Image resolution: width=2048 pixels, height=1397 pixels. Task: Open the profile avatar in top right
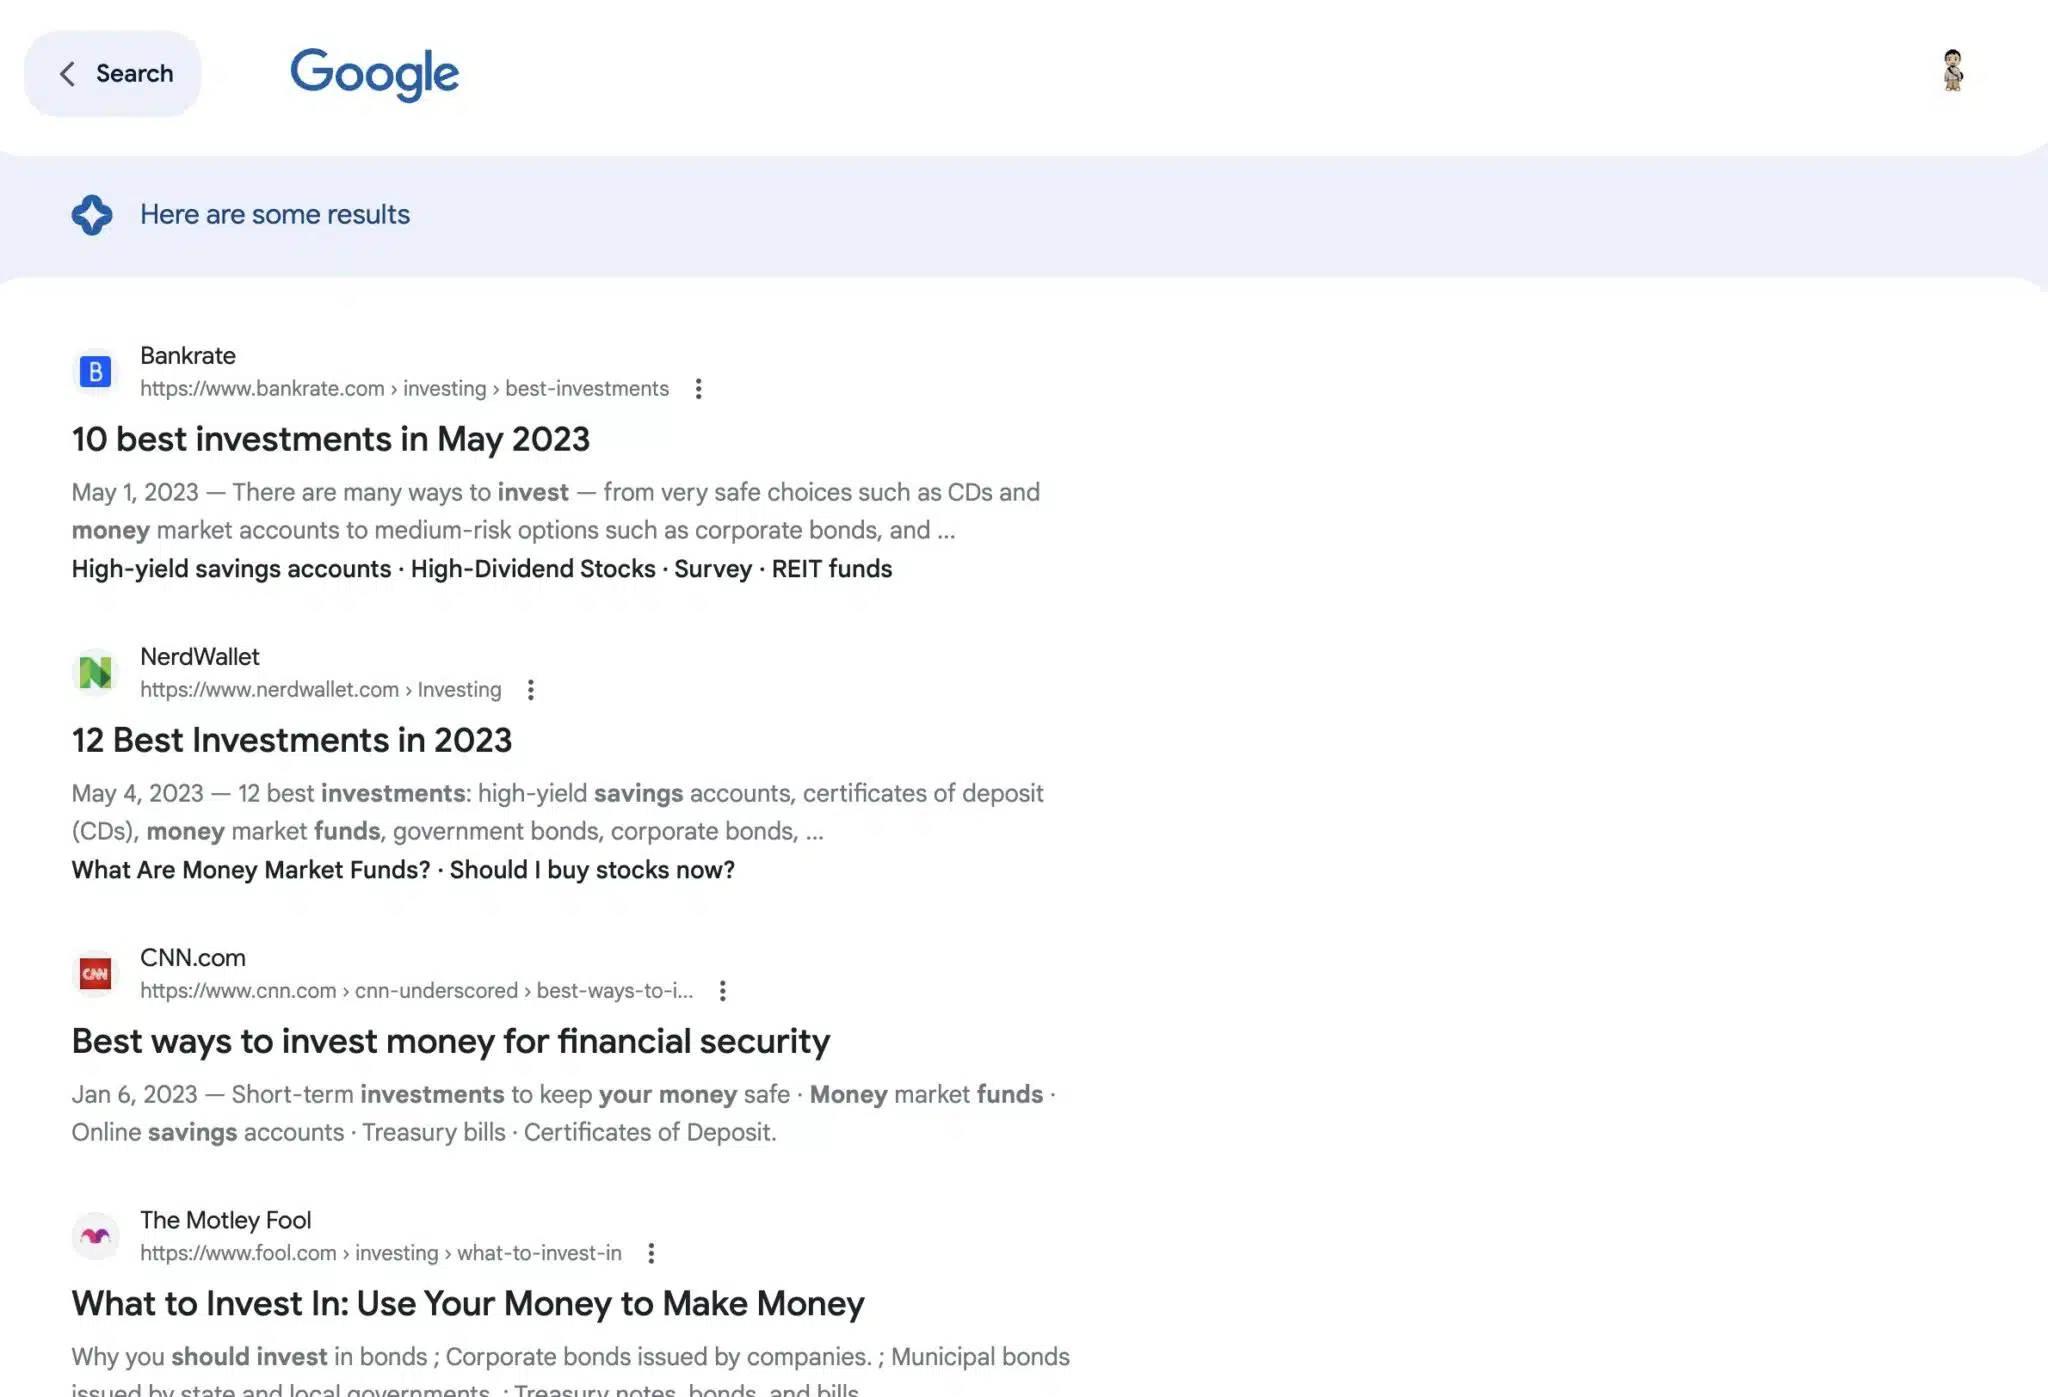coord(1952,71)
